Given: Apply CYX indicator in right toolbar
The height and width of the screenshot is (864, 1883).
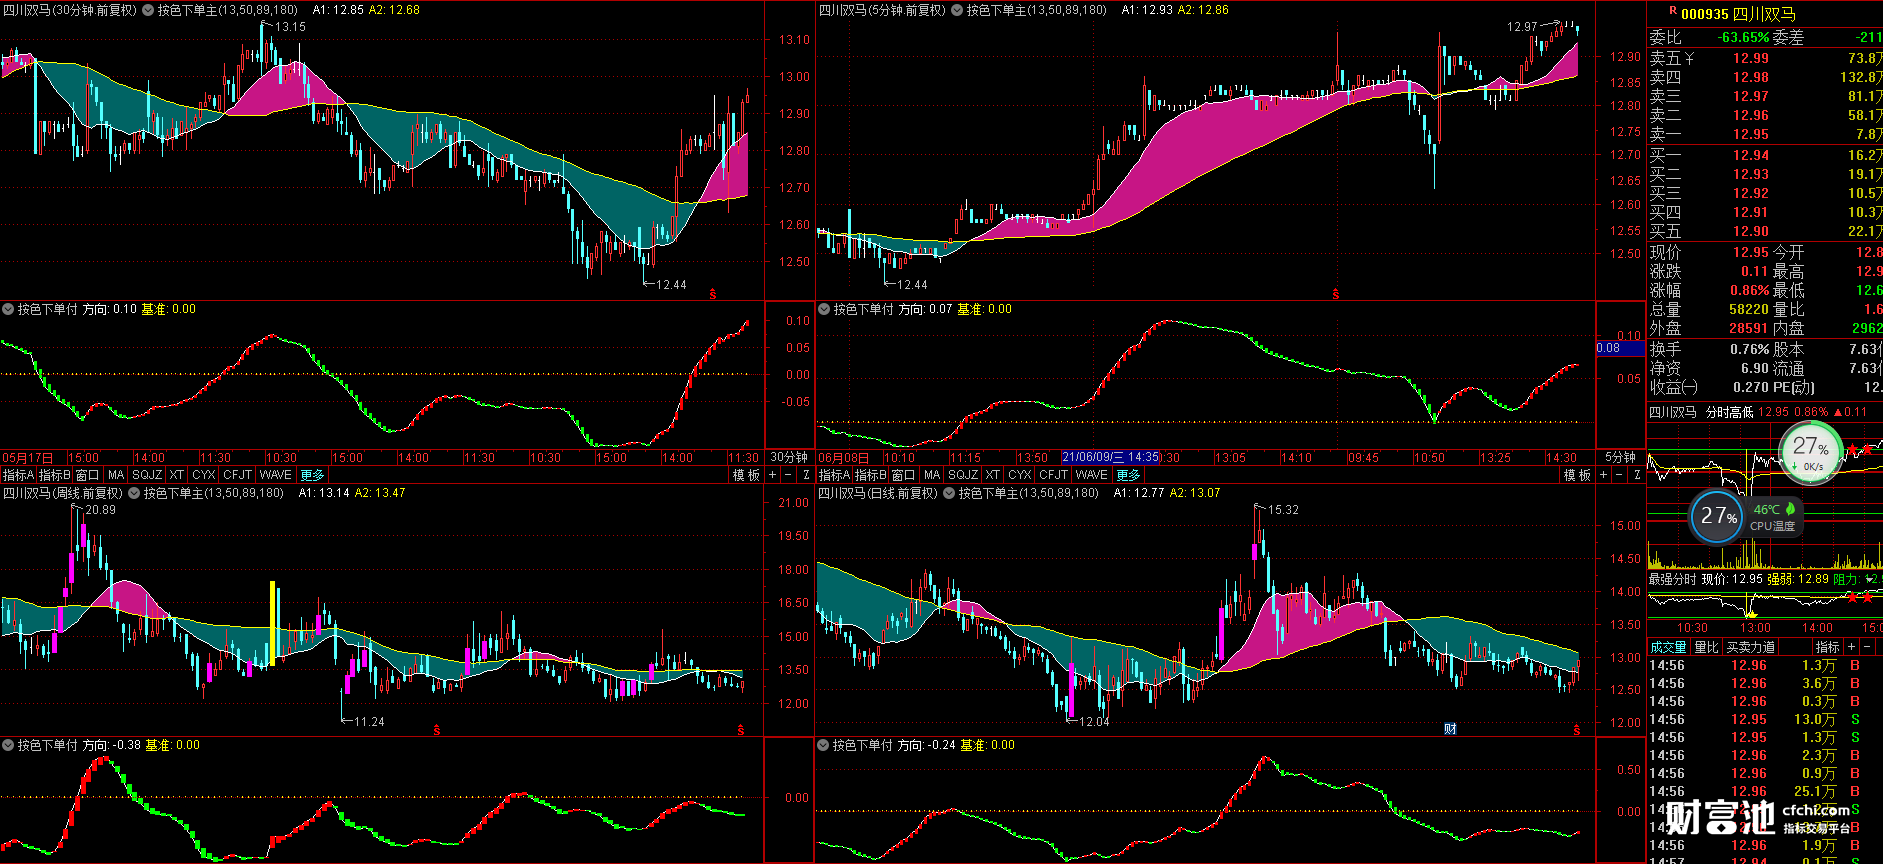Looking at the screenshot, I should click(x=1020, y=475).
